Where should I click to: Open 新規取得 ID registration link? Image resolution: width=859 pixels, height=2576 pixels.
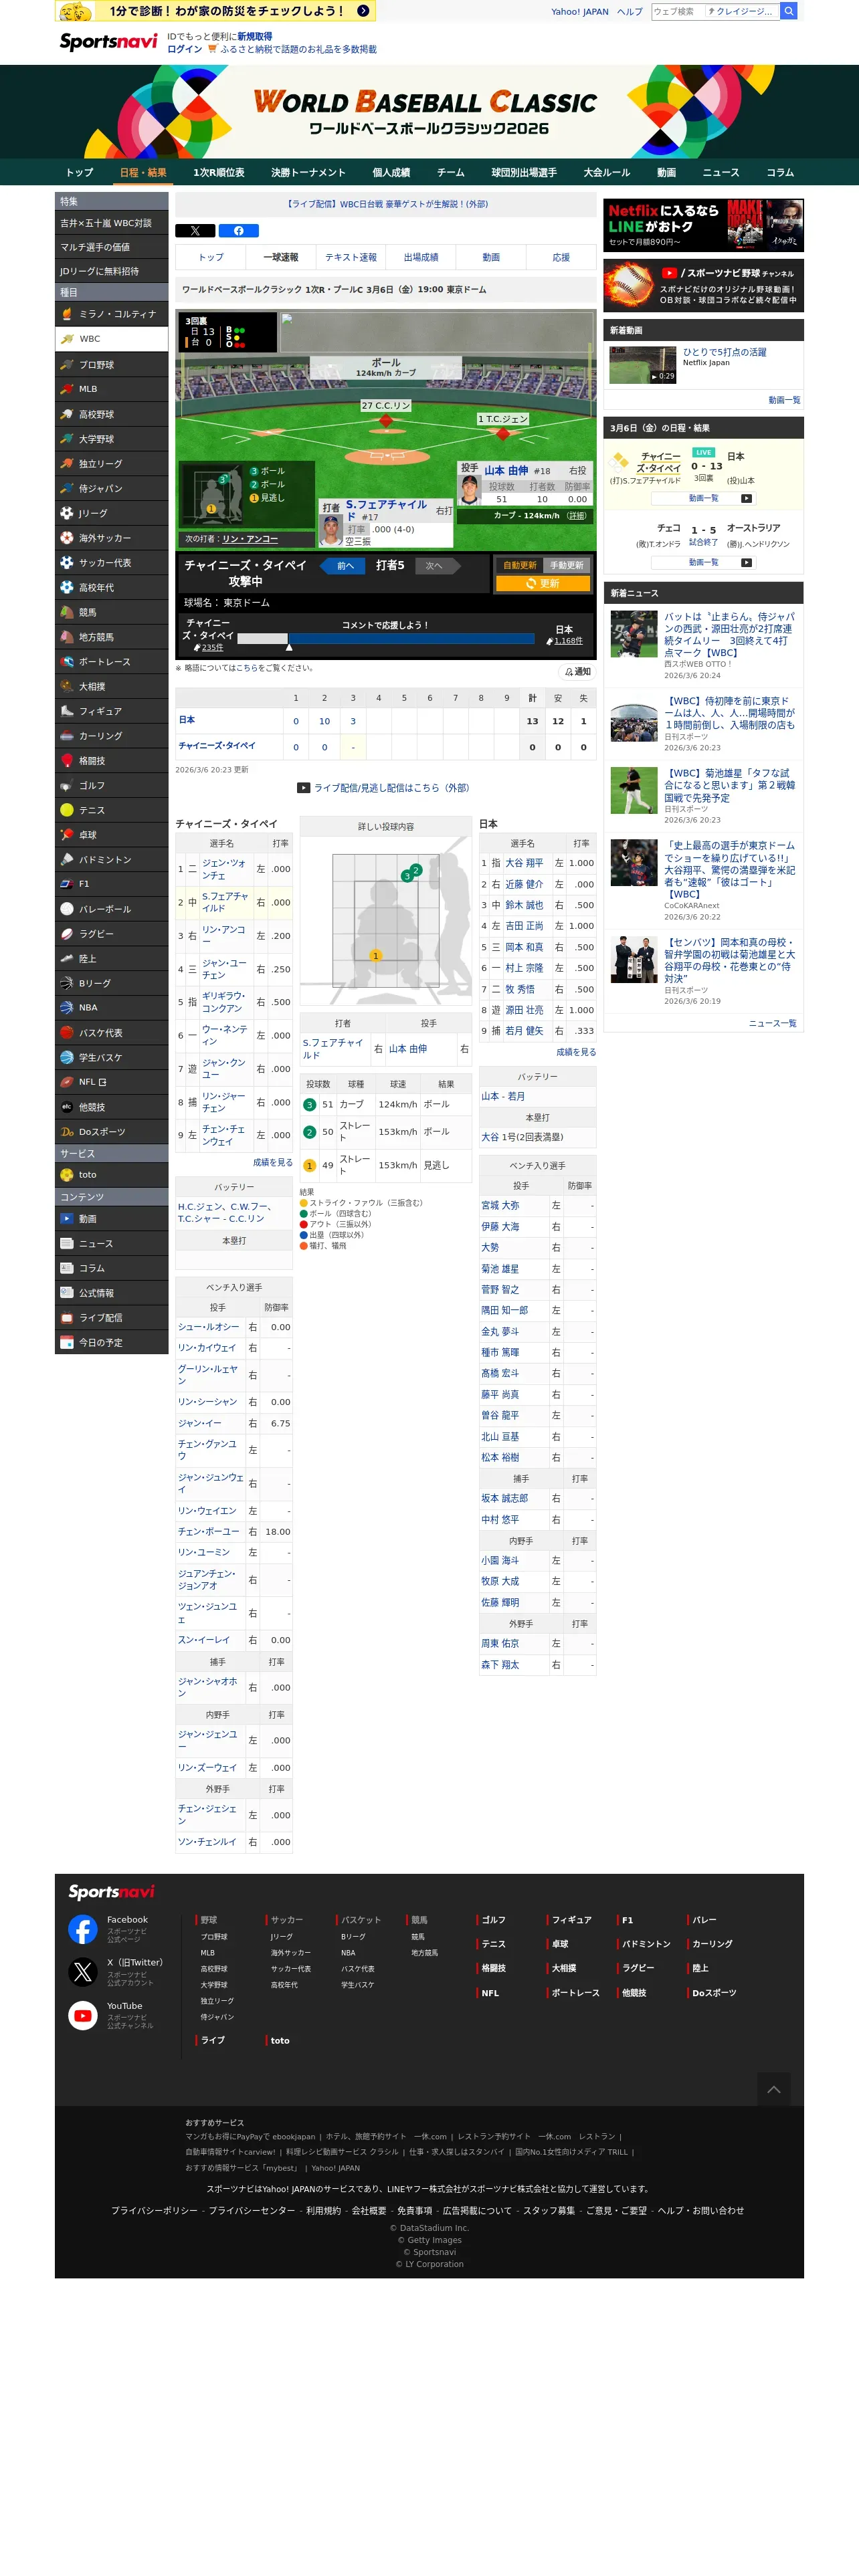click(x=254, y=36)
